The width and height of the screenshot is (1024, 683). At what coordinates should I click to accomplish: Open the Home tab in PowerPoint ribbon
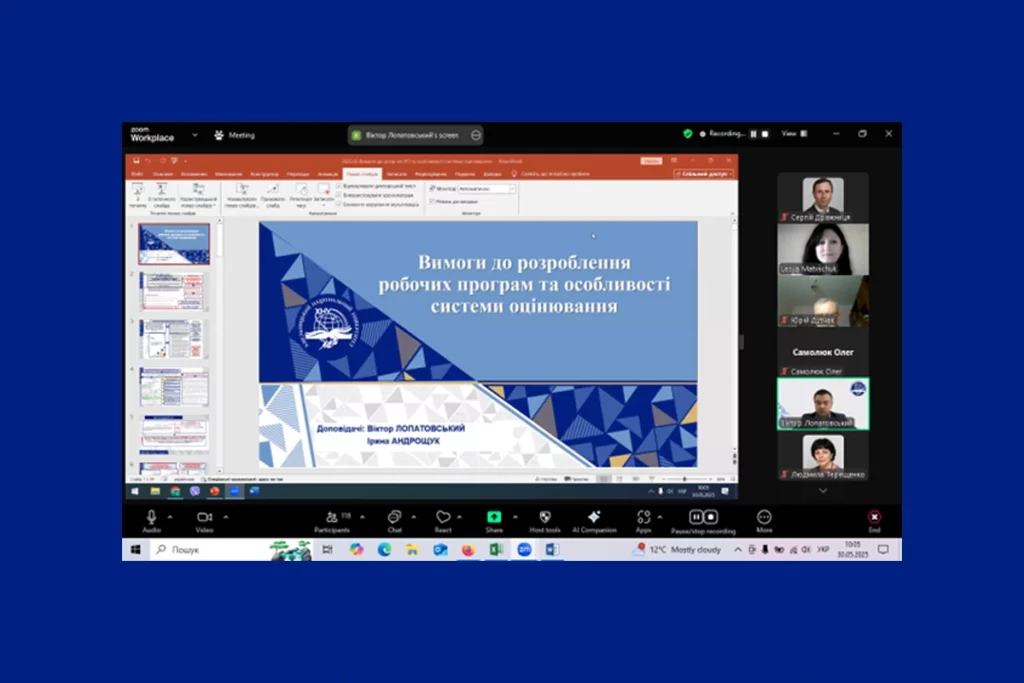(163, 174)
